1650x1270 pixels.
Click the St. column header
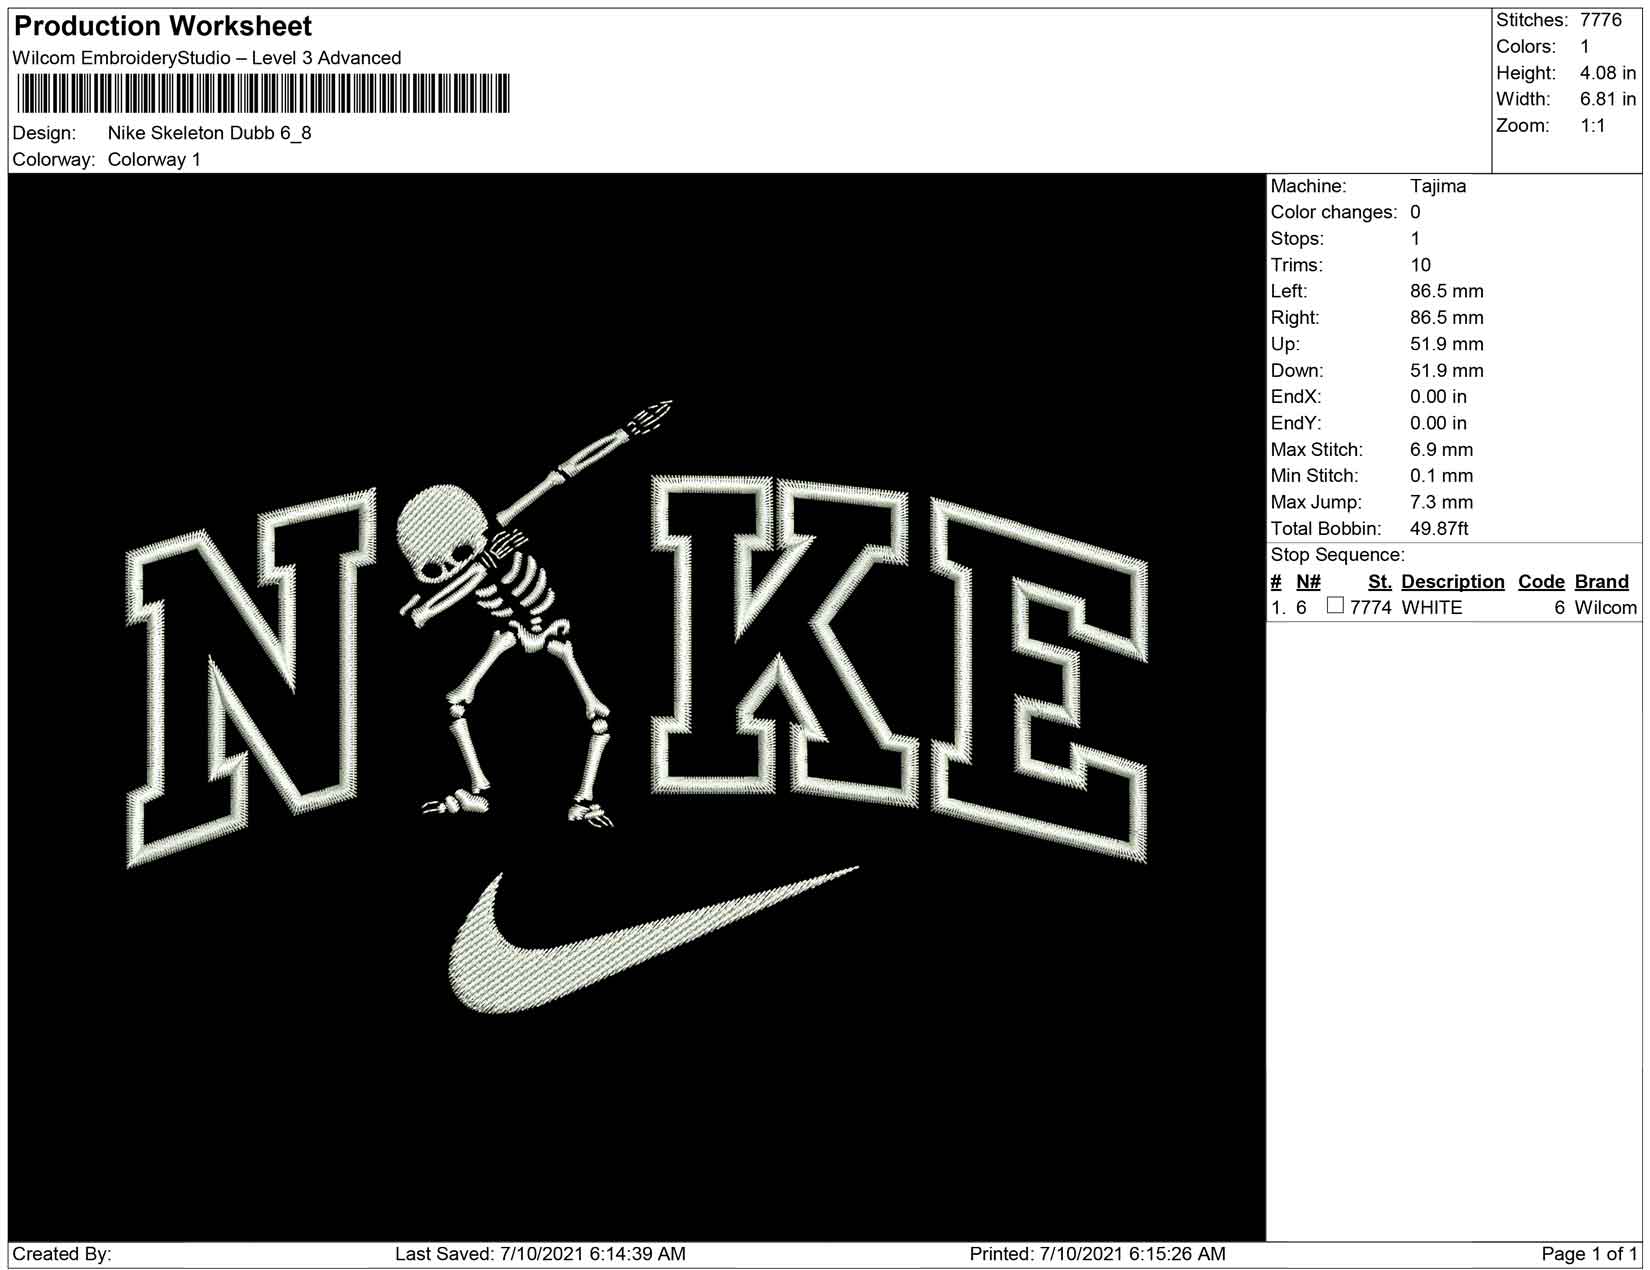pyautogui.click(x=1380, y=582)
